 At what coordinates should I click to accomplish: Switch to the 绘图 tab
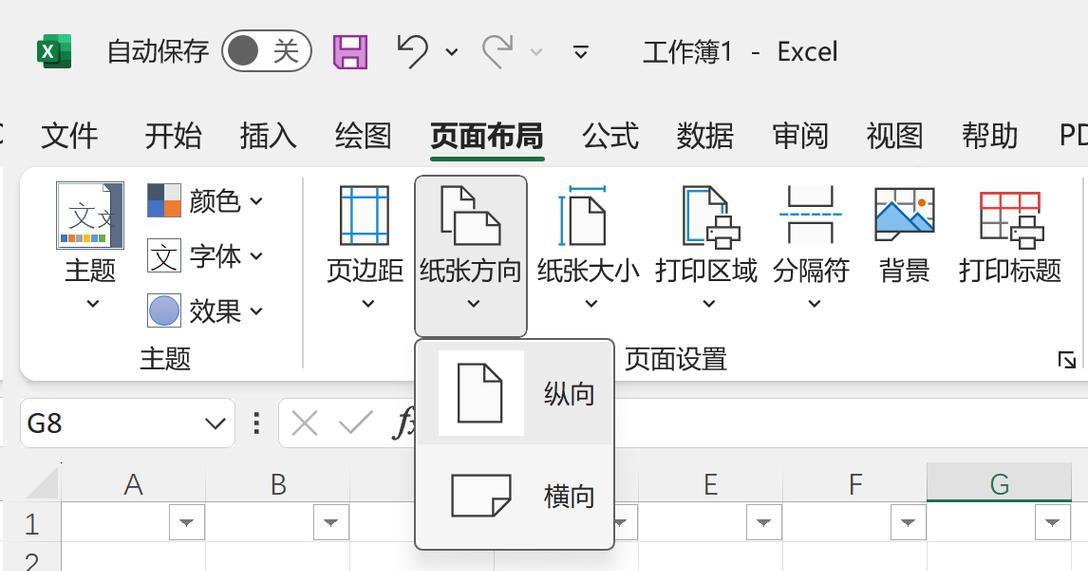[363, 135]
